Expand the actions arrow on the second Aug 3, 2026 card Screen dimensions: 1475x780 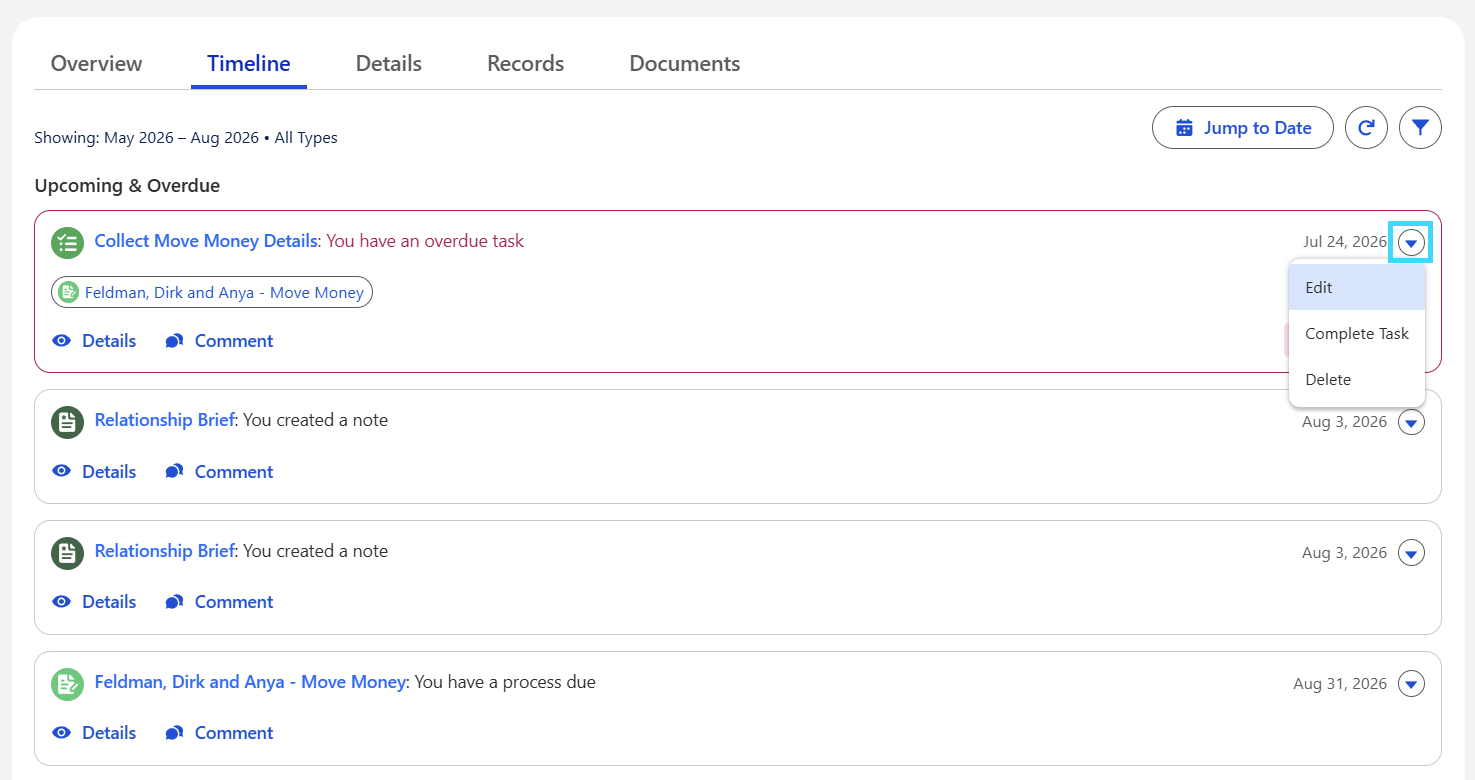tap(1411, 553)
